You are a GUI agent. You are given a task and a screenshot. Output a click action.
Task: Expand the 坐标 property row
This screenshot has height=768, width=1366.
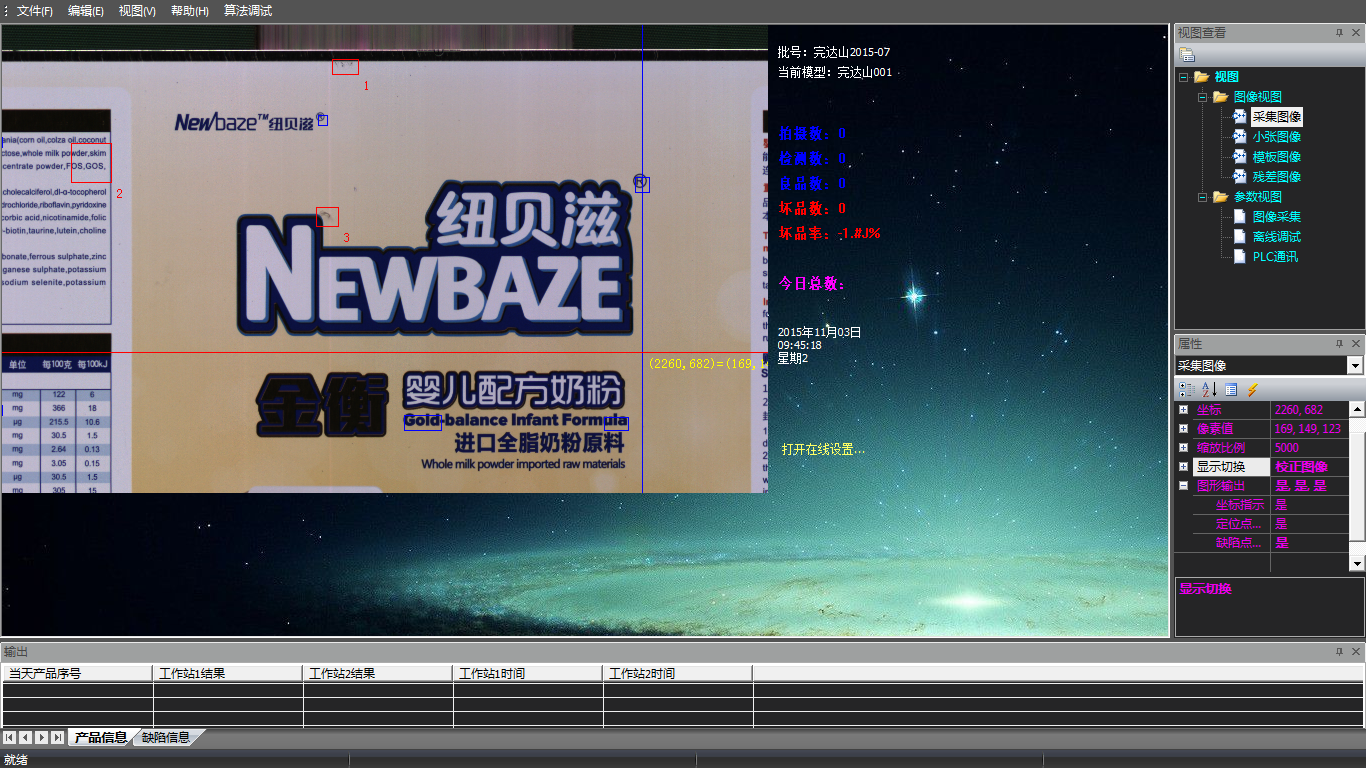coord(1184,410)
